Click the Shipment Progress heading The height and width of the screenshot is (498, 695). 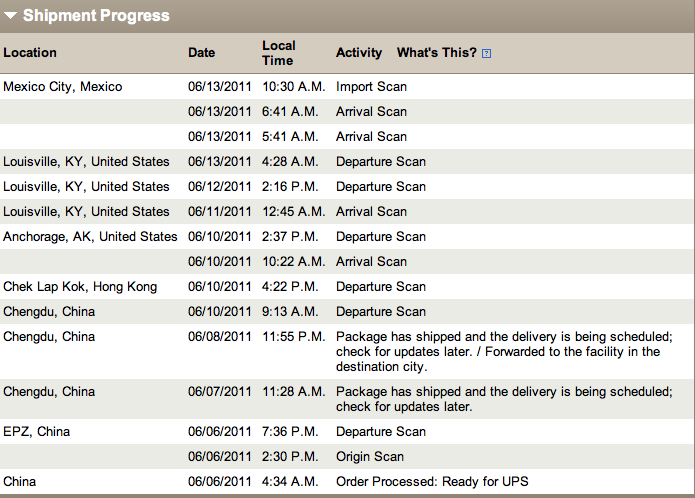[96, 16]
